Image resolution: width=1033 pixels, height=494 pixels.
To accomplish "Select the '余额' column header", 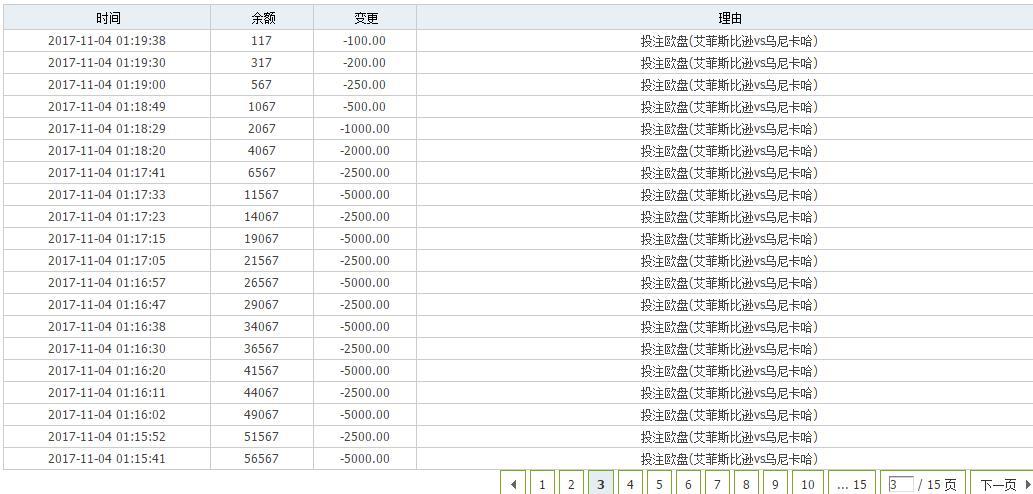I will [262, 18].
